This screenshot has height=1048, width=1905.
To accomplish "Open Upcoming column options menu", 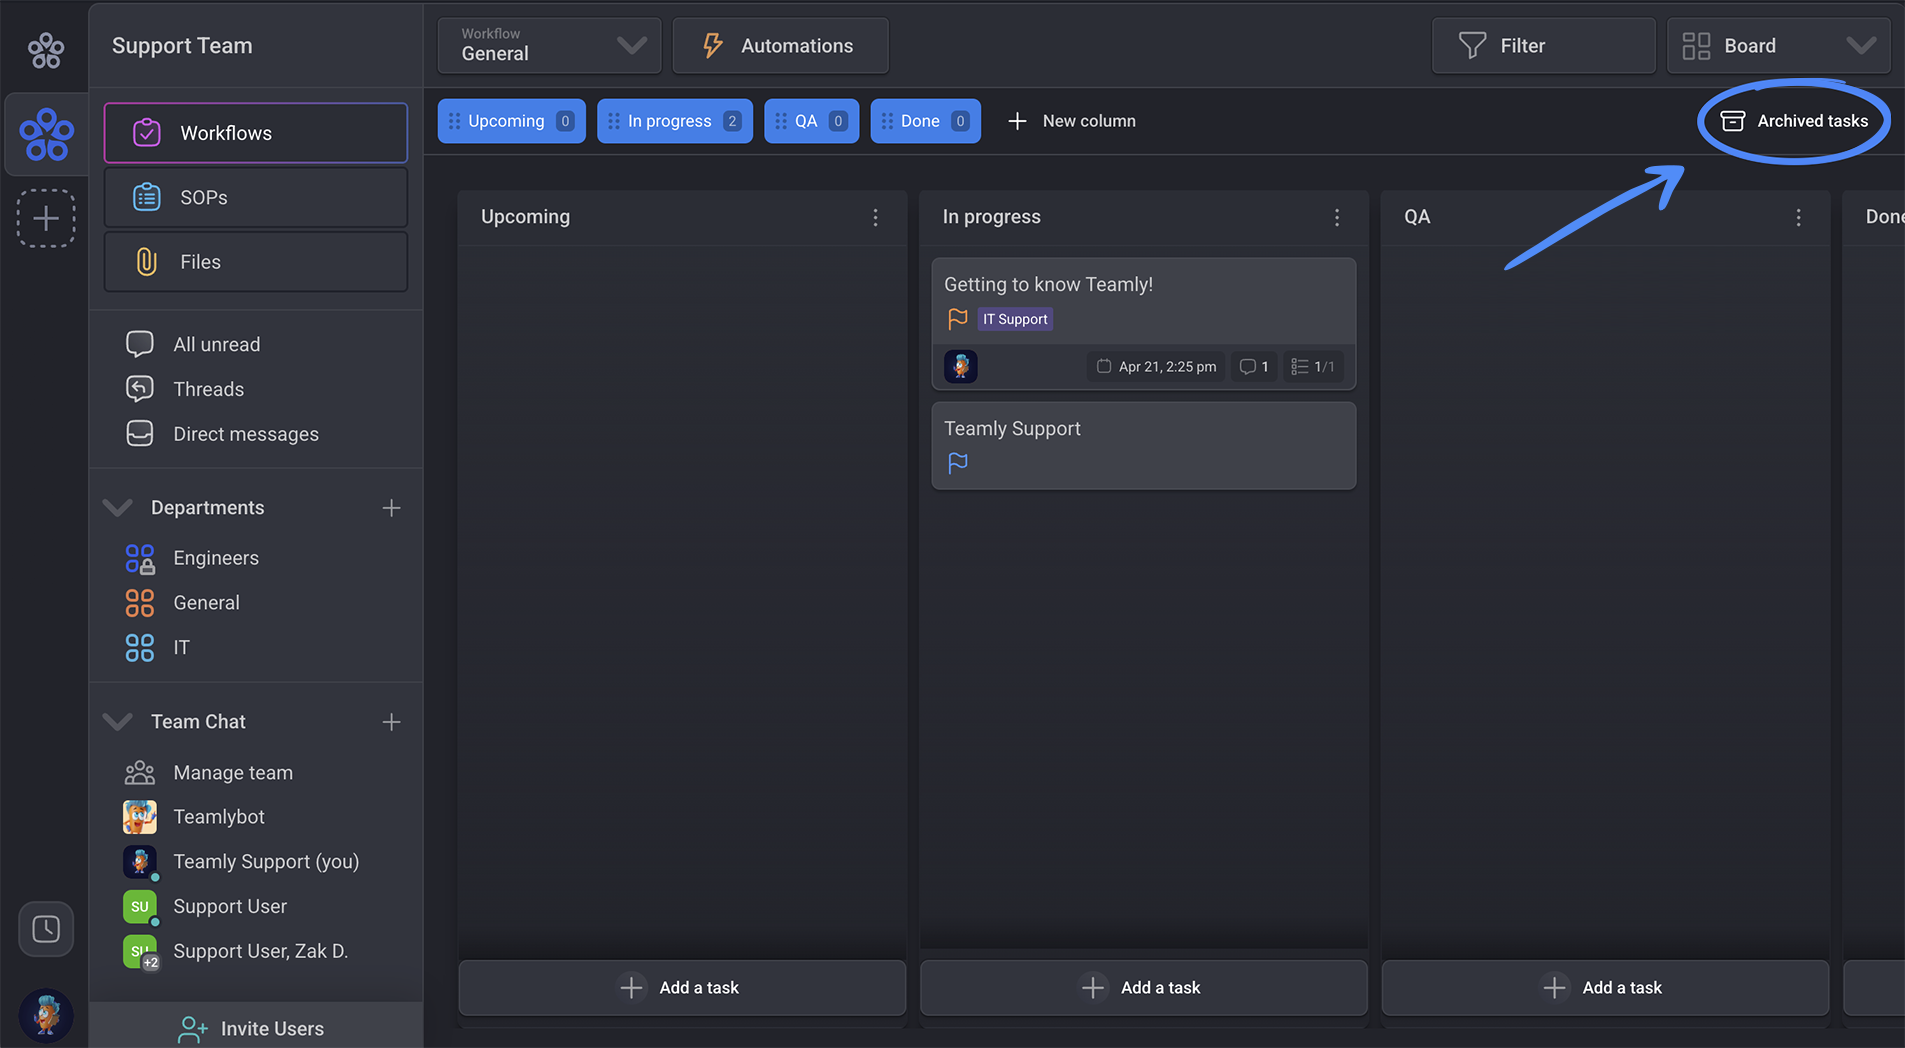I will (x=875, y=217).
